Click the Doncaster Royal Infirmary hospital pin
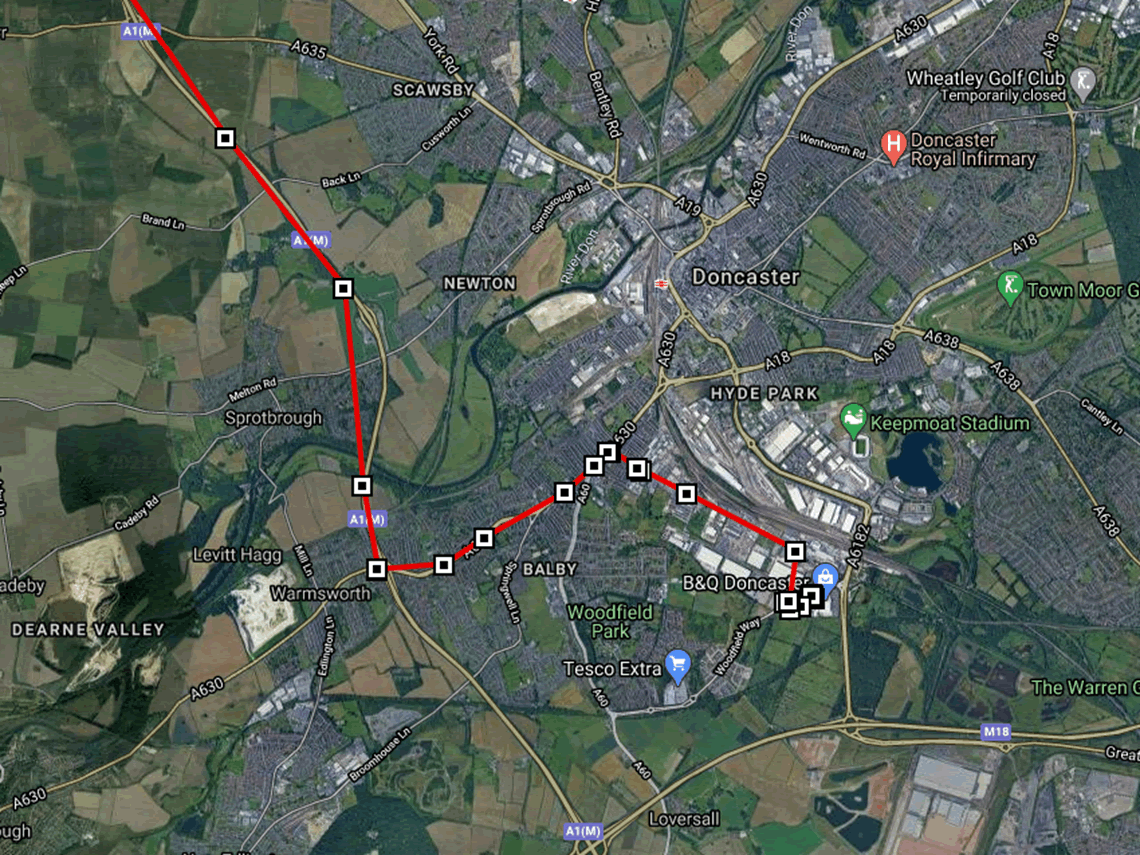This screenshot has height=855, width=1140. click(x=893, y=146)
